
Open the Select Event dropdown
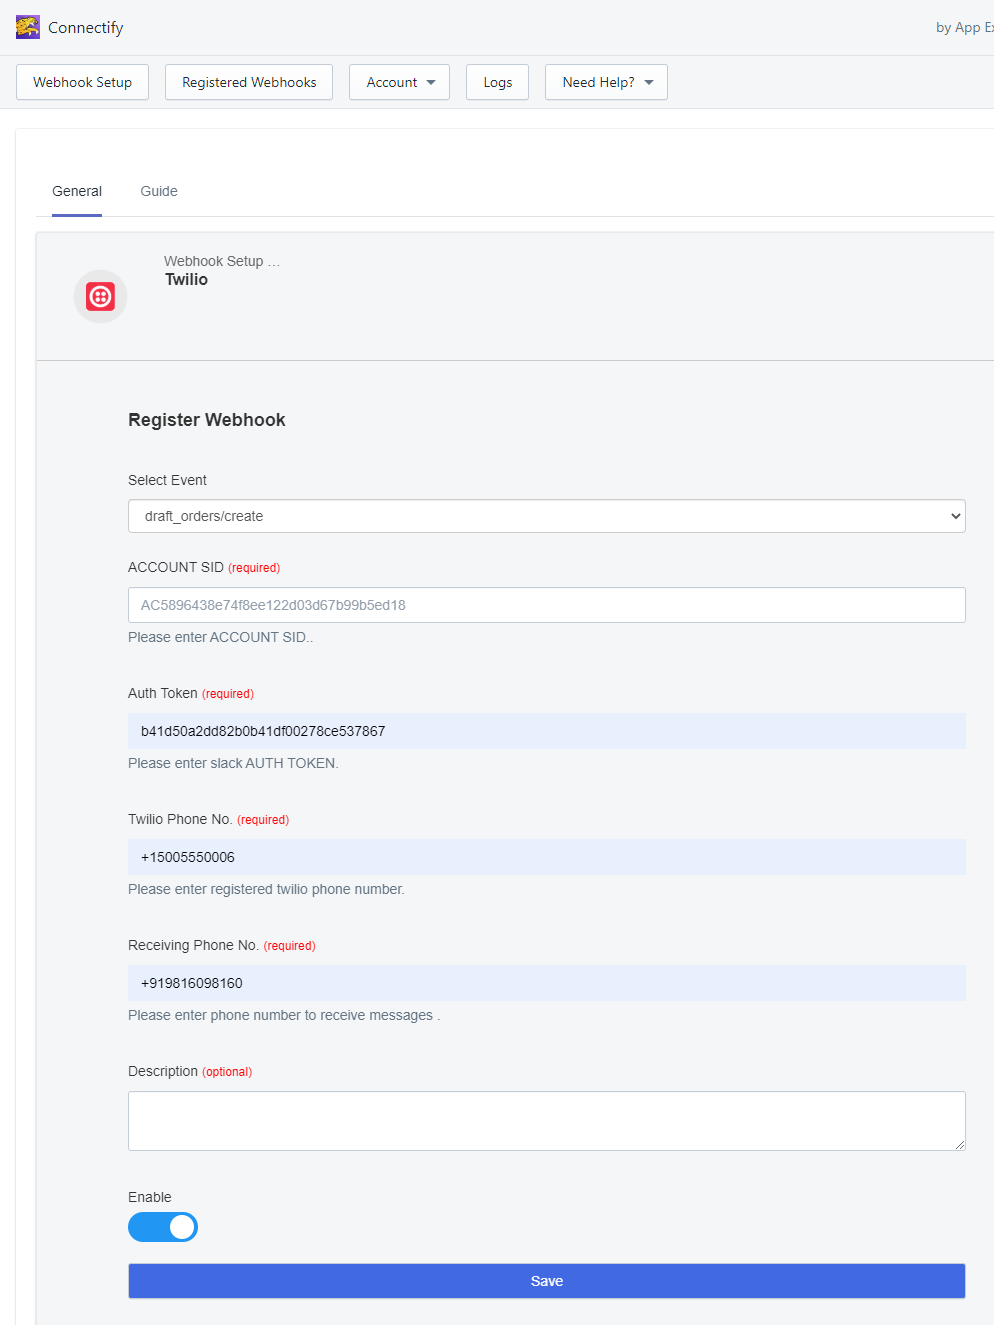coord(547,516)
